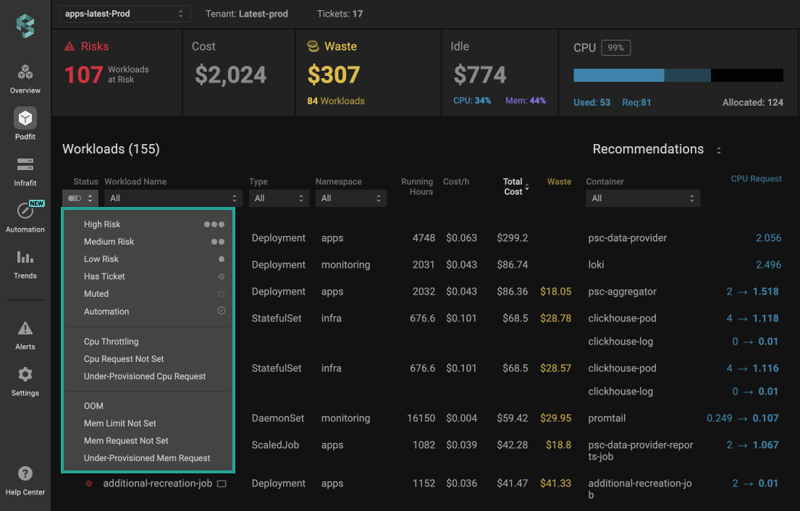Click the High Risk three-dot indicator
This screenshot has width=800, height=511.
pos(214,224)
